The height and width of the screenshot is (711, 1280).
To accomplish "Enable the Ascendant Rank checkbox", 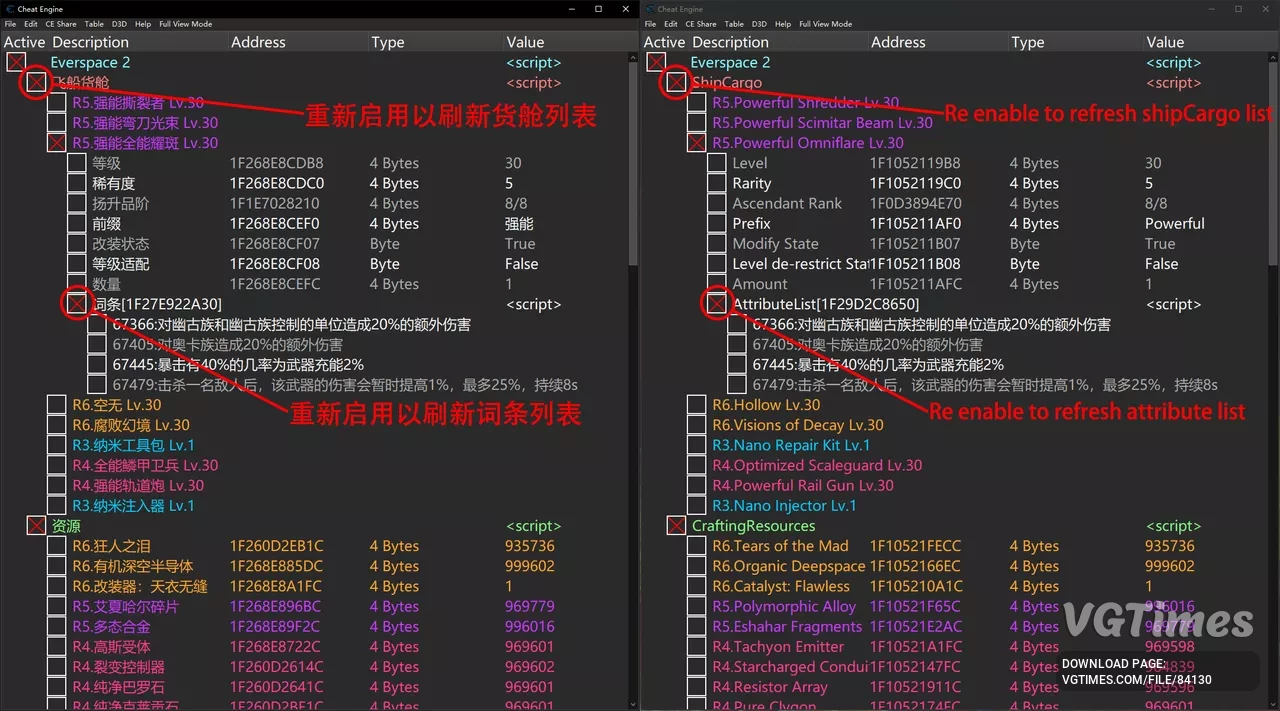I will pos(716,203).
